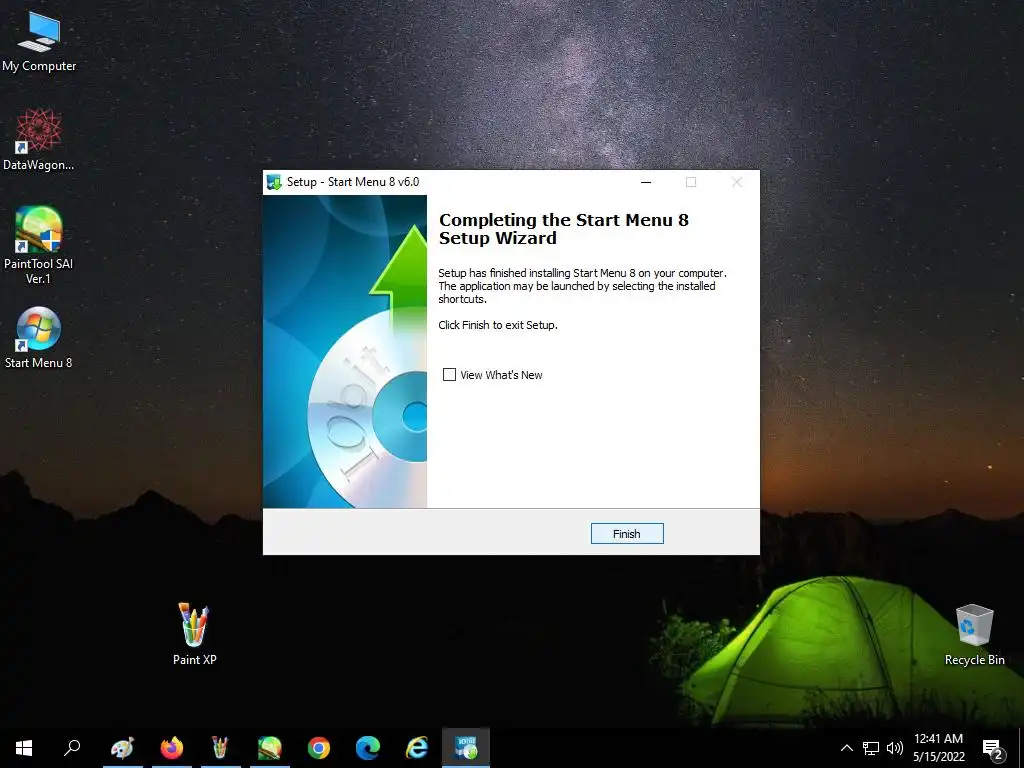The height and width of the screenshot is (768, 1024).
Task: Select PaintTool SAI Ver.1 desktop shortcut
Action: click(39, 246)
